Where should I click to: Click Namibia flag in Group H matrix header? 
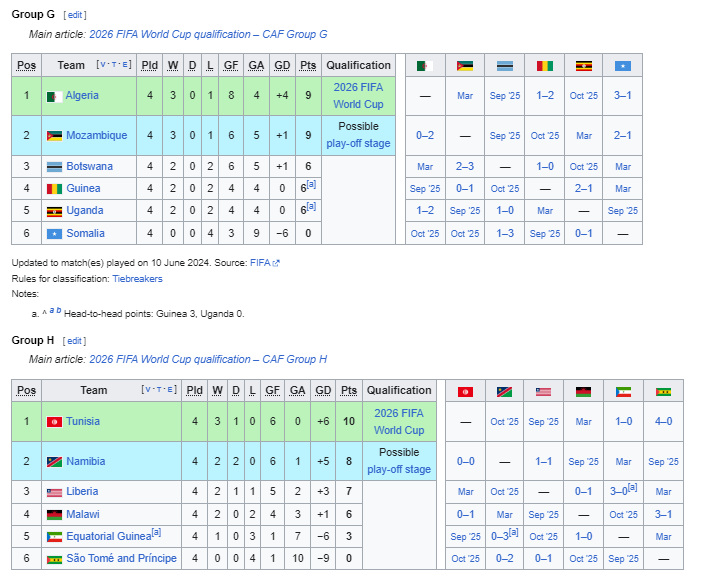click(x=504, y=392)
